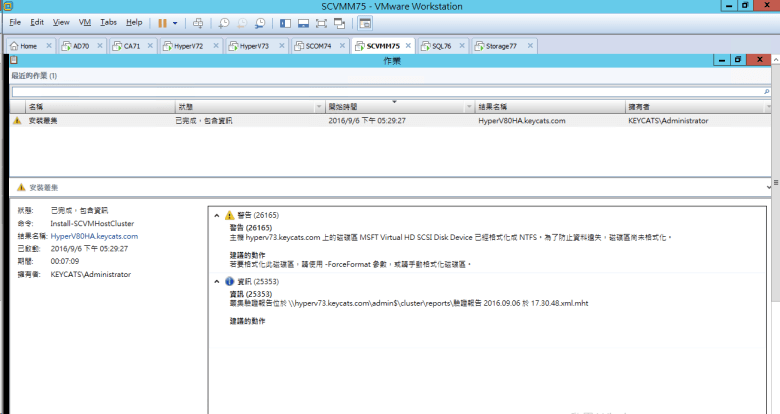
Task: Collapse the 資訊 (25353) section
Action: click(x=217, y=282)
